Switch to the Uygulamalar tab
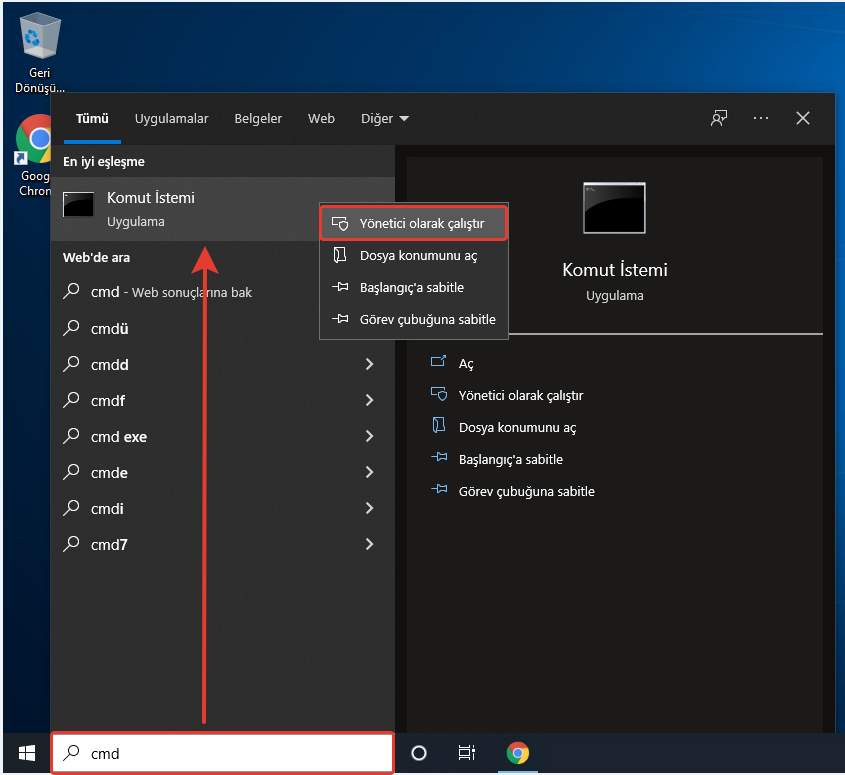This screenshot has height=775, width=845. click(172, 118)
